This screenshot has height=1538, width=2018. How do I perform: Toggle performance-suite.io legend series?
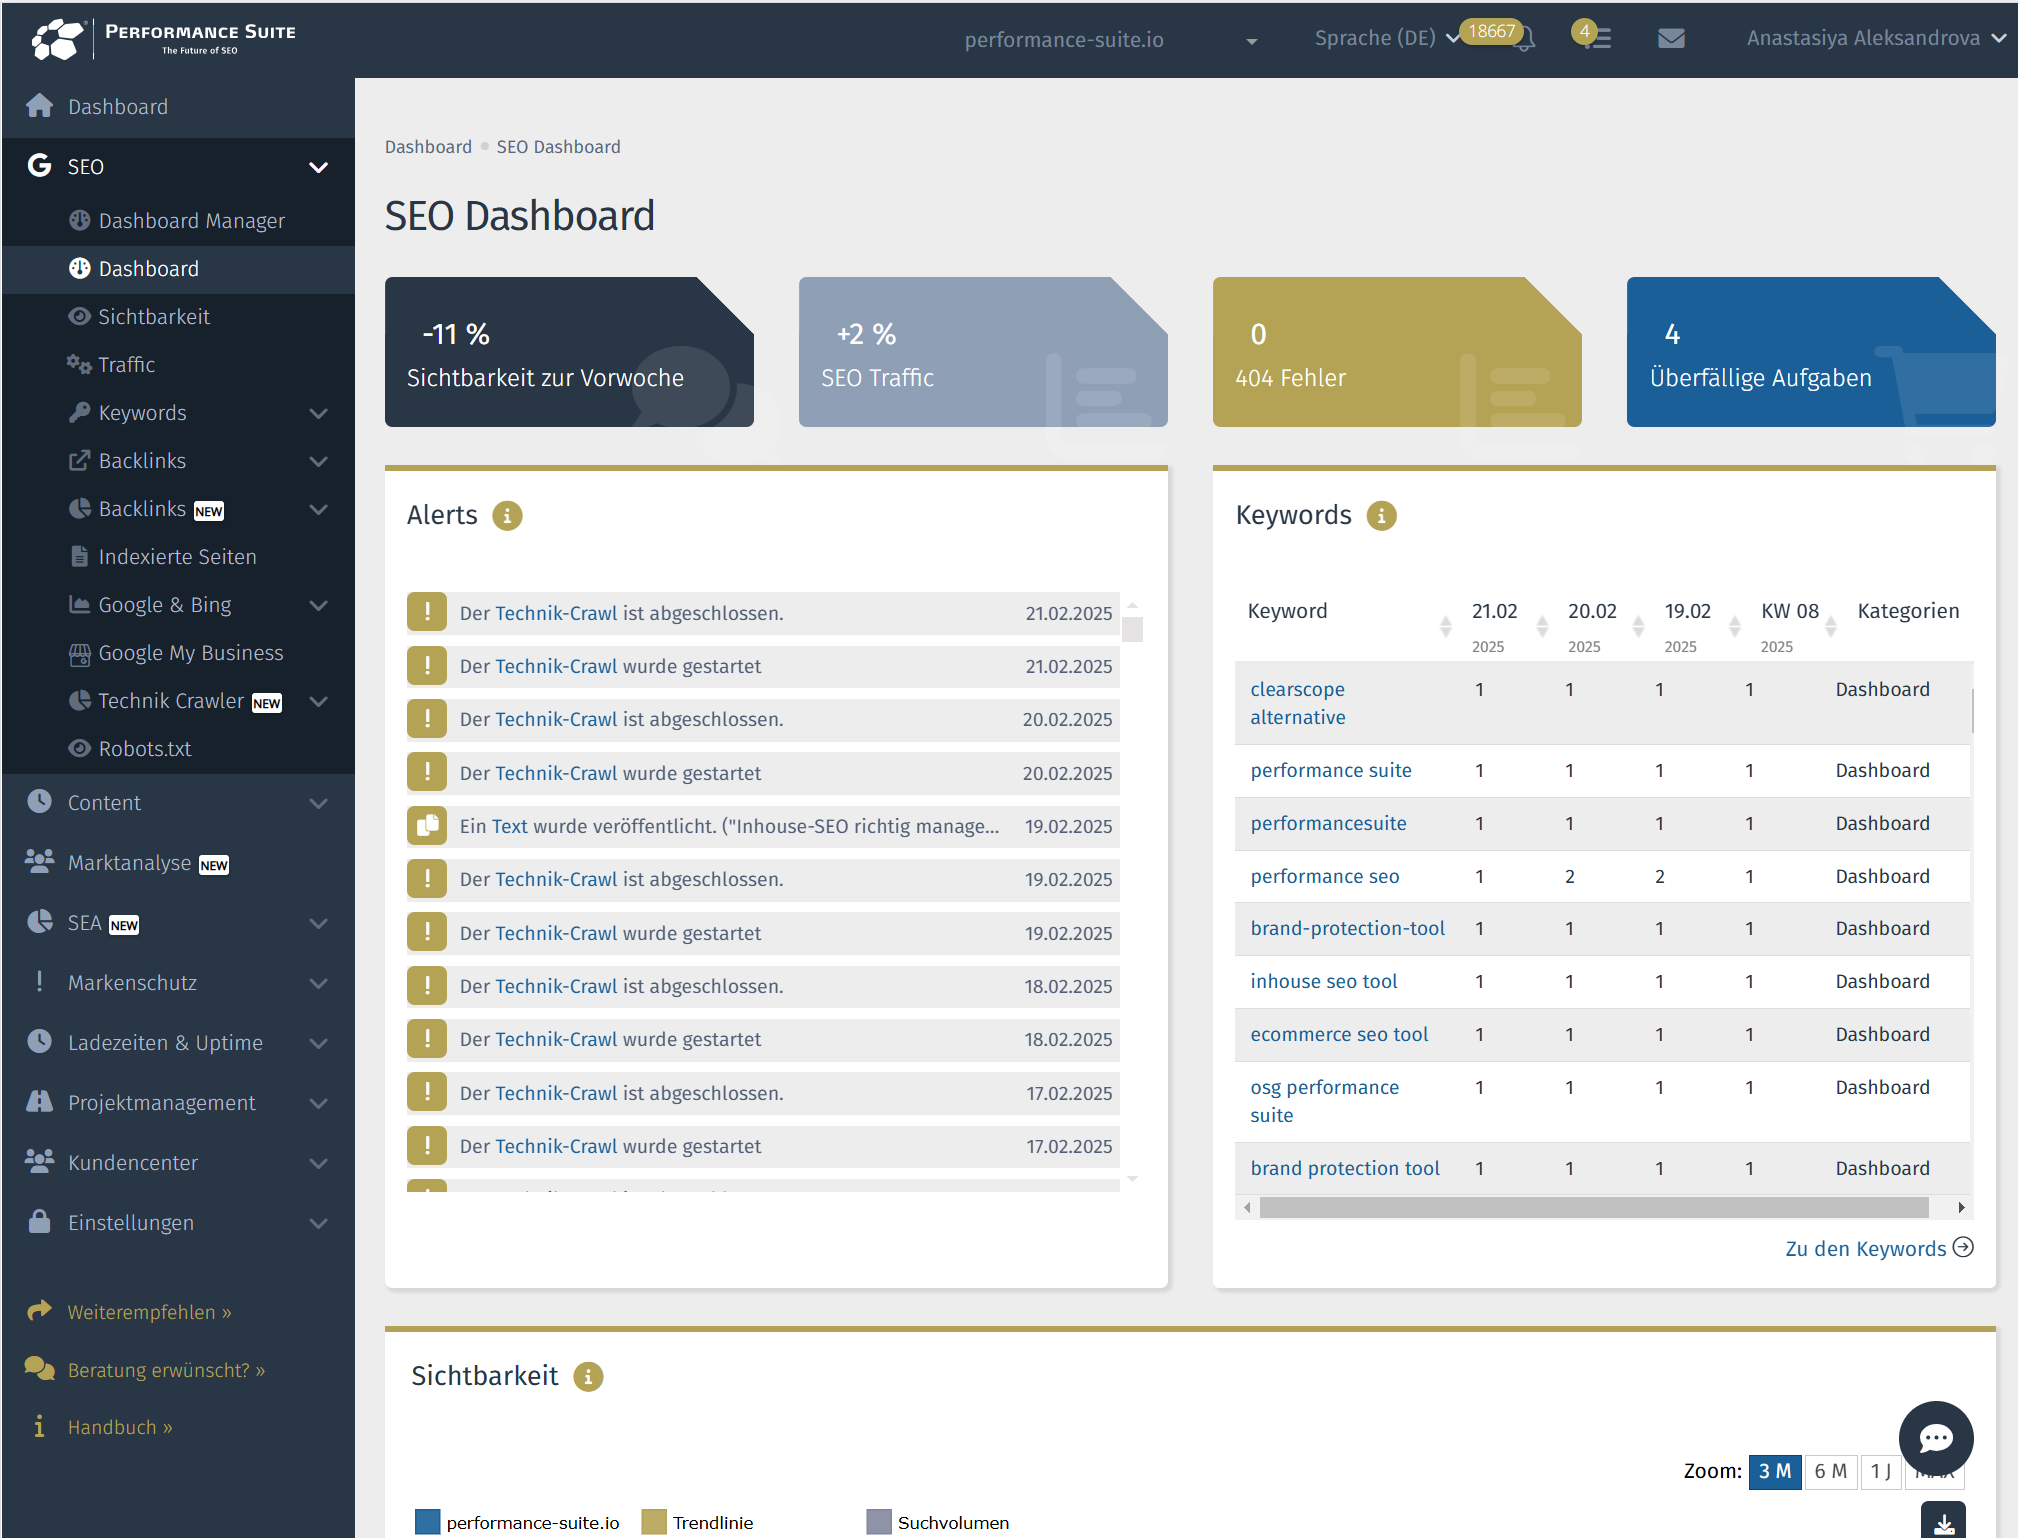point(517,1522)
